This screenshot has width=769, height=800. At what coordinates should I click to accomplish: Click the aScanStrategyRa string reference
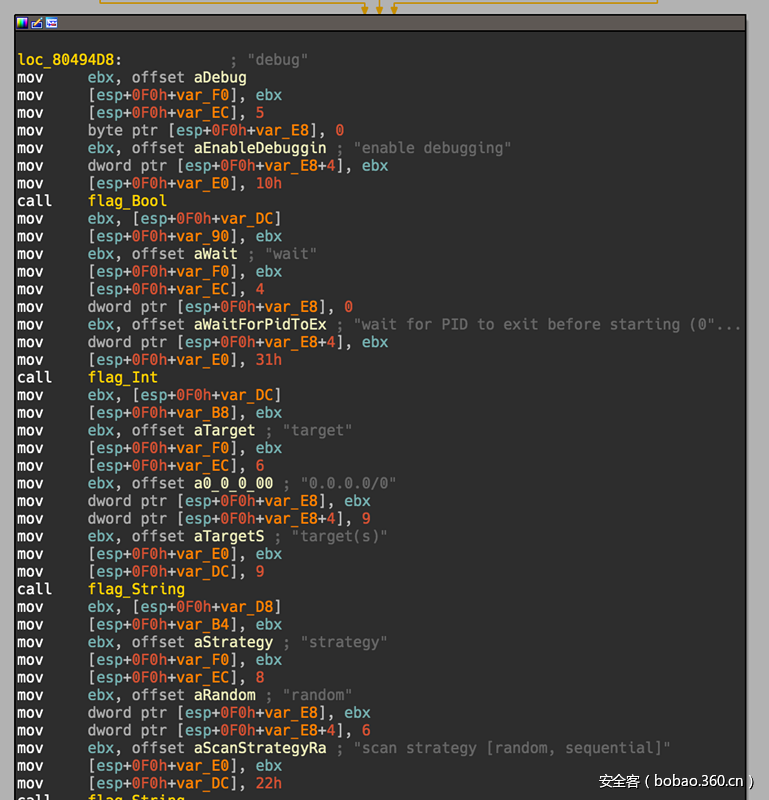(260, 748)
